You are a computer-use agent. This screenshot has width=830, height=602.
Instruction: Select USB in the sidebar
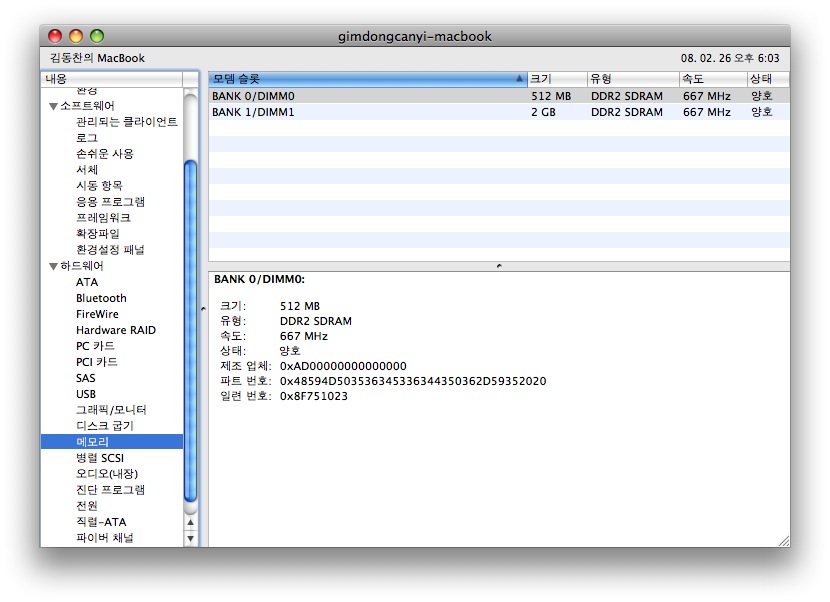coord(86,394)
